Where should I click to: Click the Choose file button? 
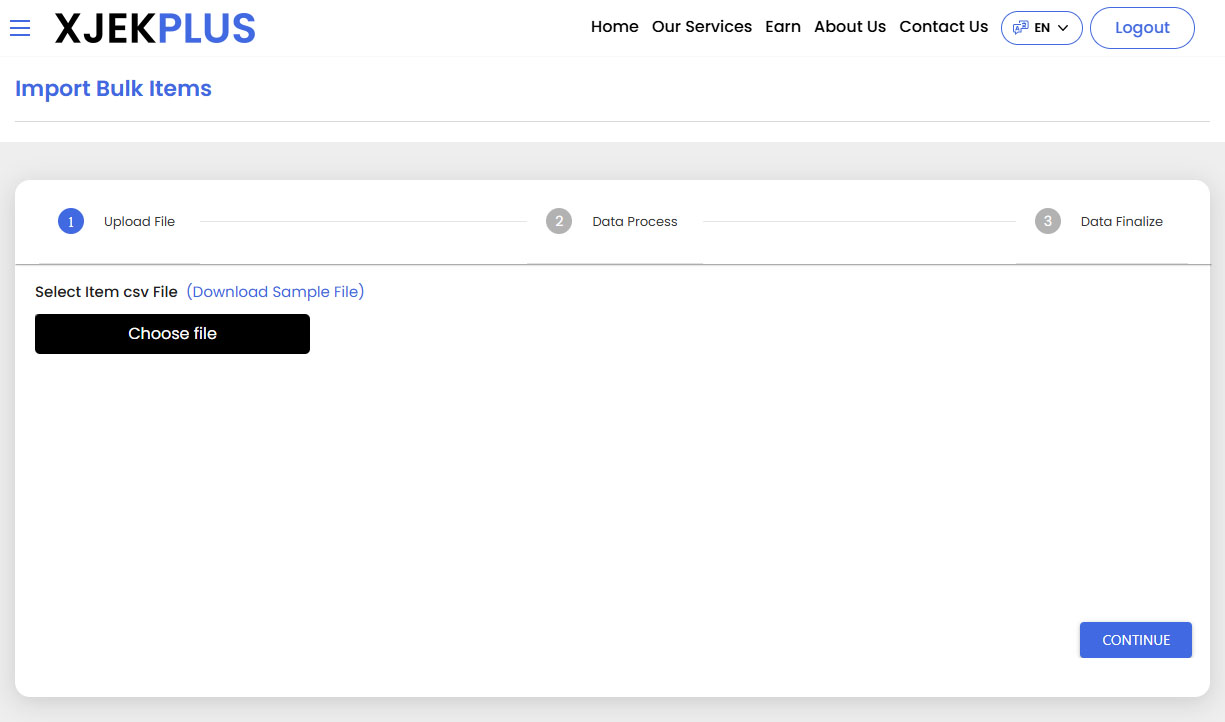pos(172,334)
